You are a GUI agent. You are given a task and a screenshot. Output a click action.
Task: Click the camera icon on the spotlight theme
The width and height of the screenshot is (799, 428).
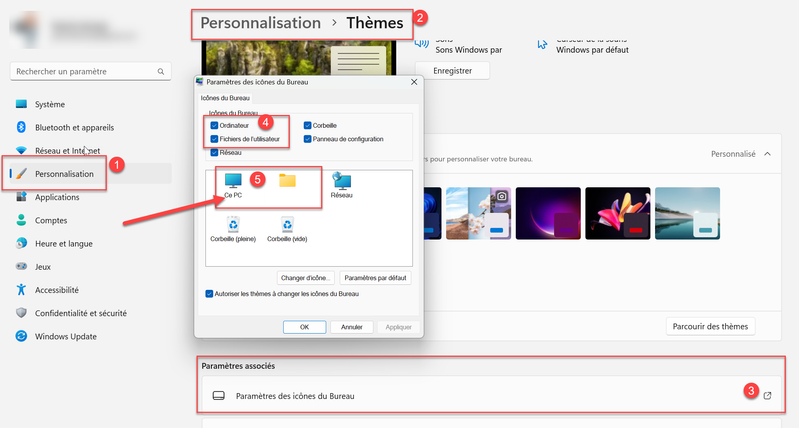click(x=501, y=196)
